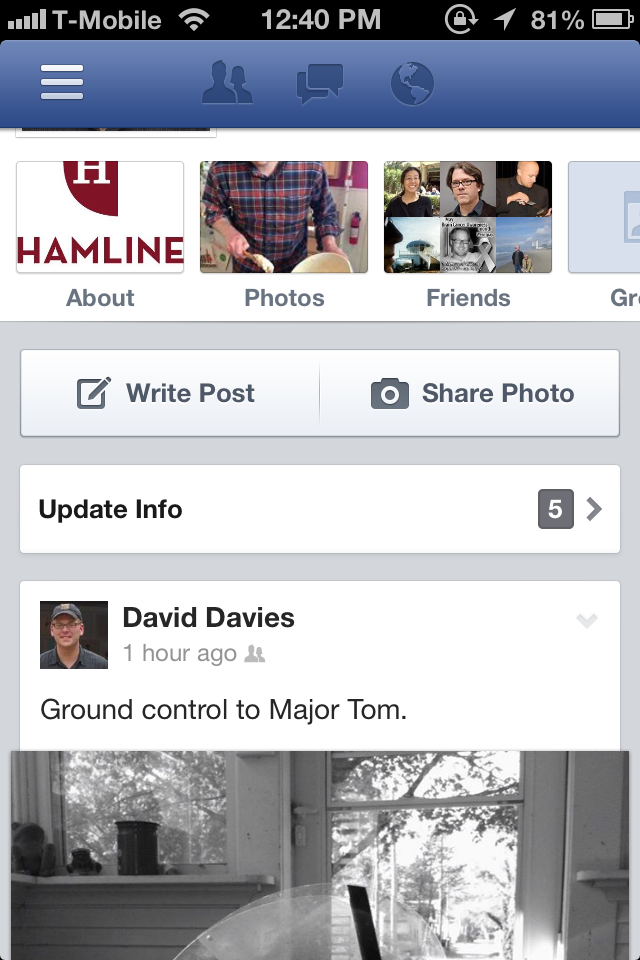The height and width of the screenshot is (960, 640).
Task: Open the black and white post photo
Action: [x=320, y=855]
